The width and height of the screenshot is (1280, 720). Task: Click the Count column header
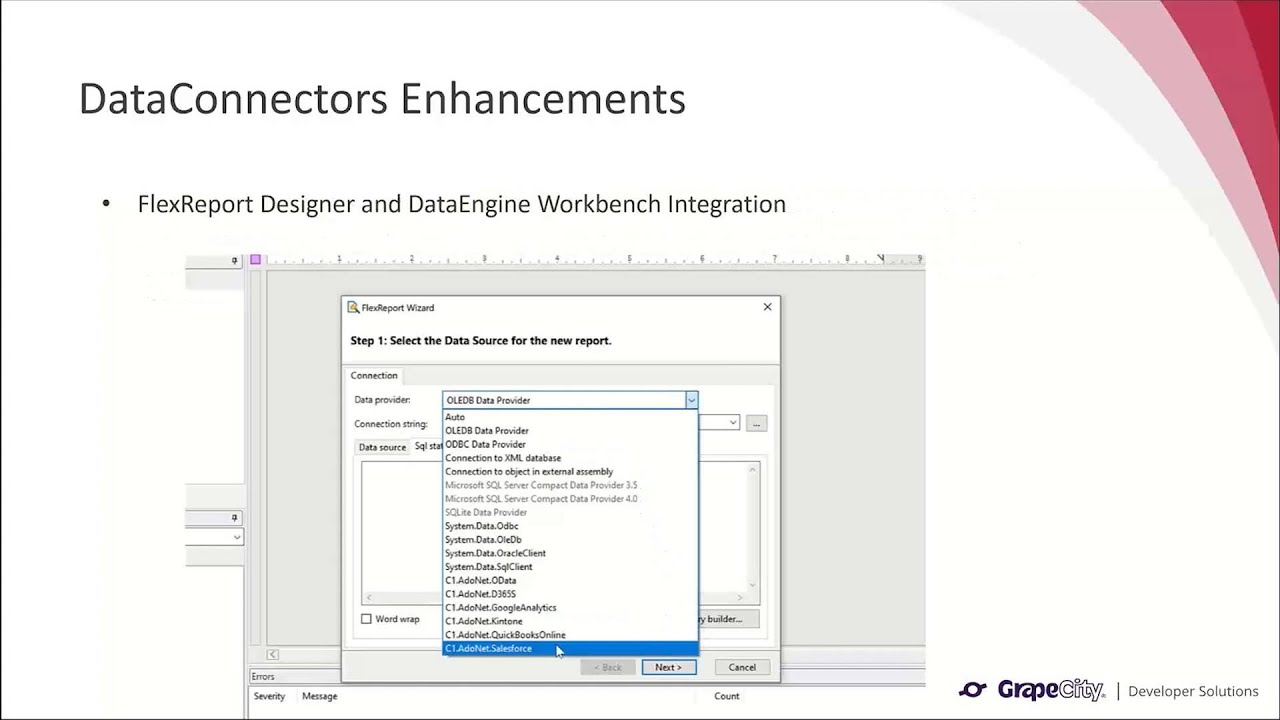727,696
